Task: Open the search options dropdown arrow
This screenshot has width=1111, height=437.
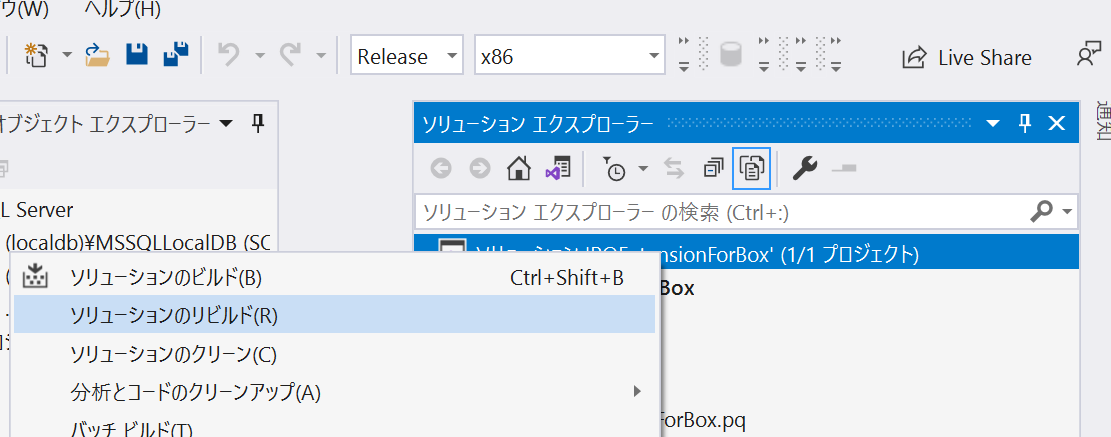Action: [1067, 211]
